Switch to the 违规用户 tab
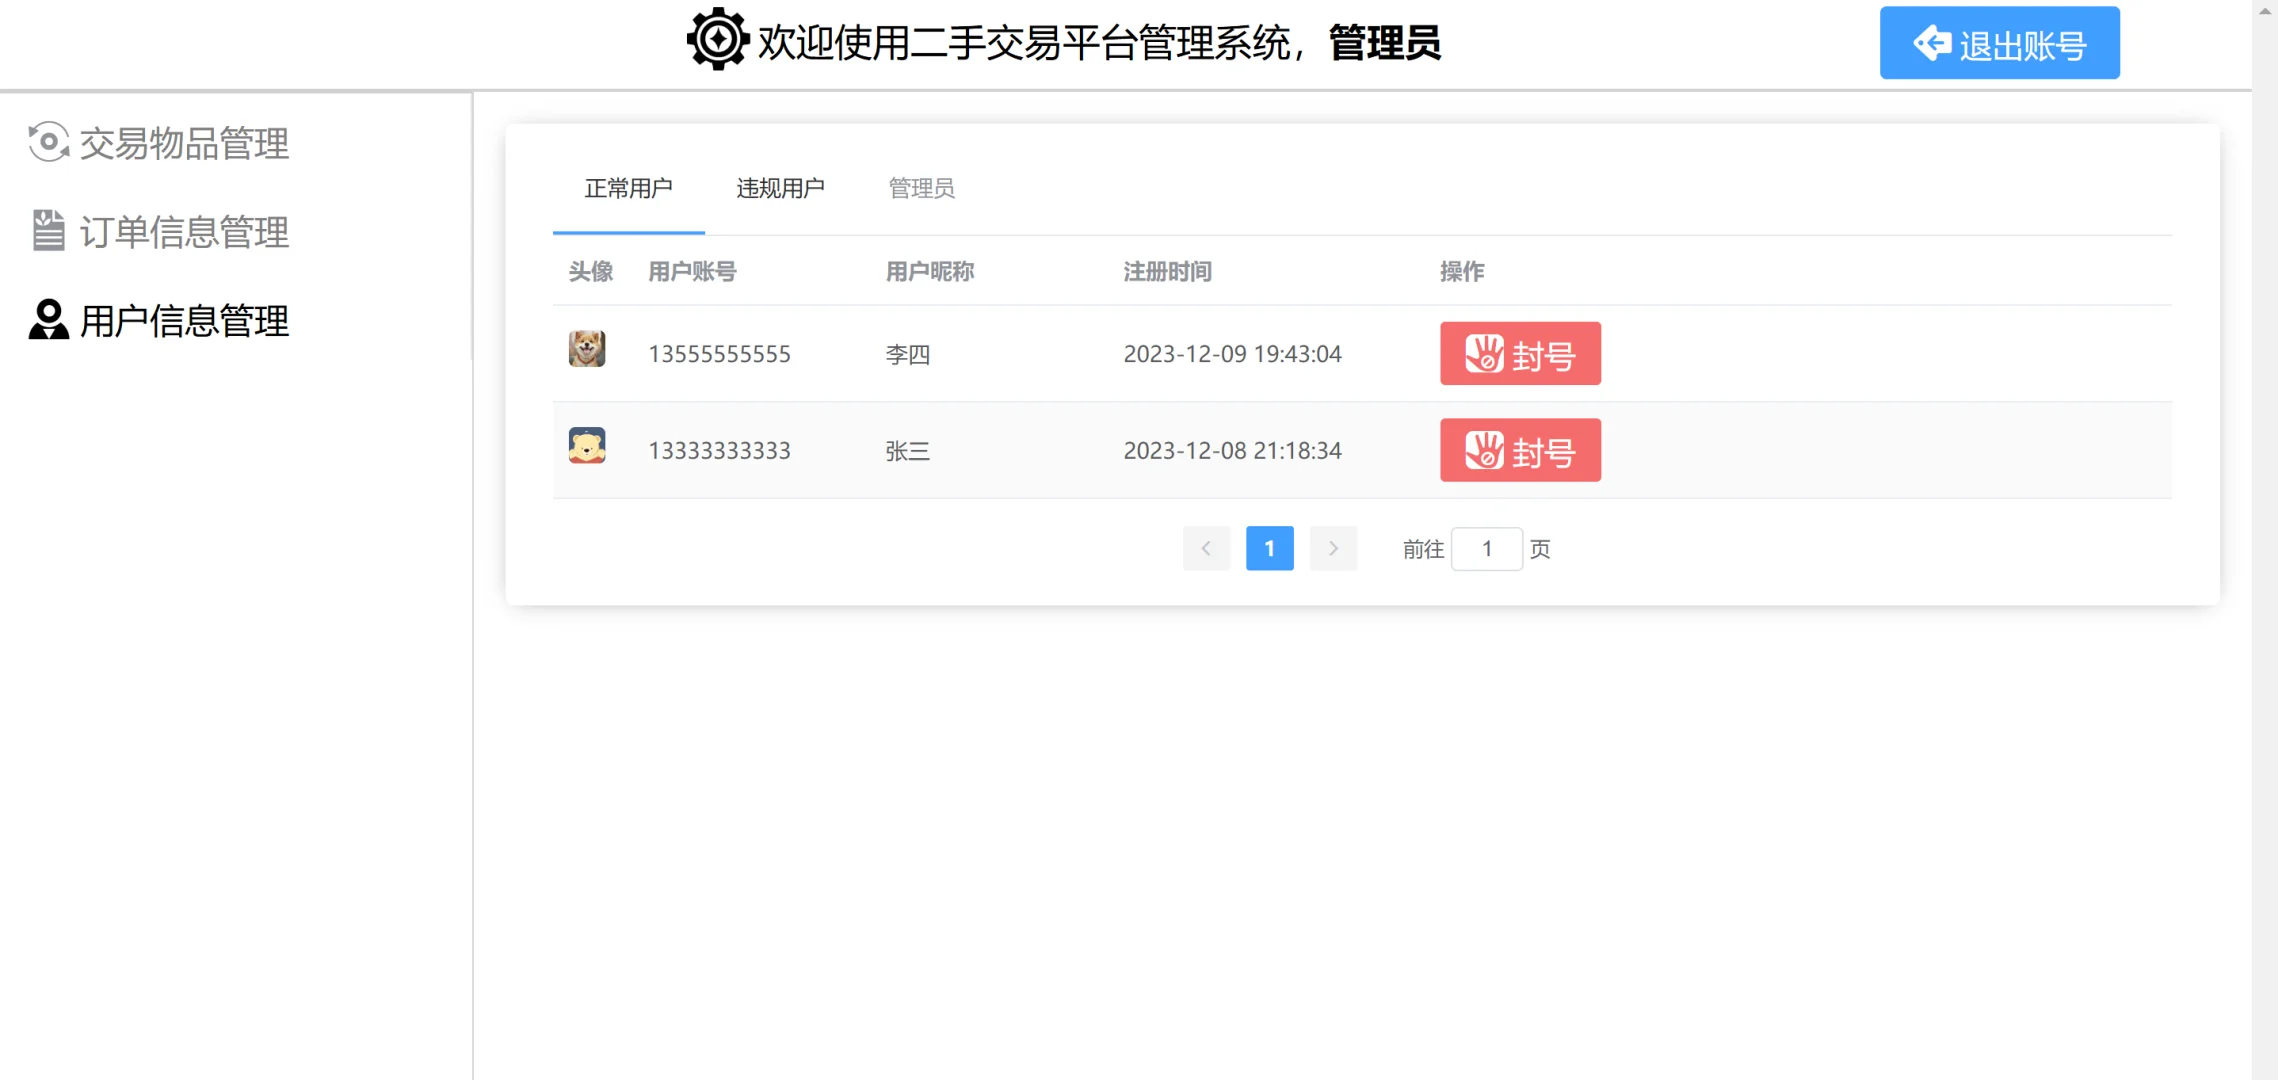Screen dimensions: 2278x1080 (x=781, y=188)
